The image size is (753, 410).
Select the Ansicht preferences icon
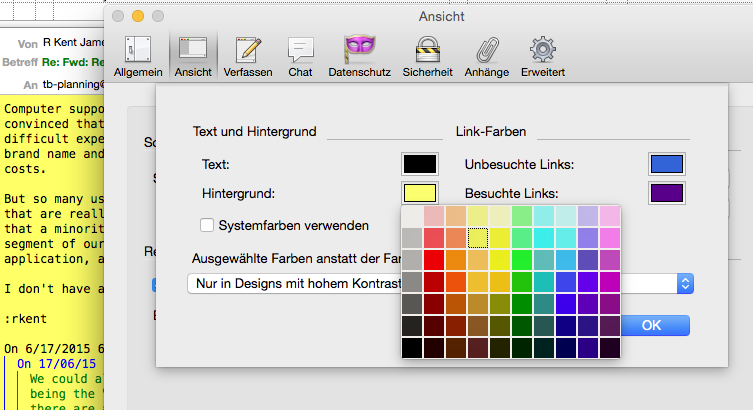click(192, 56)
